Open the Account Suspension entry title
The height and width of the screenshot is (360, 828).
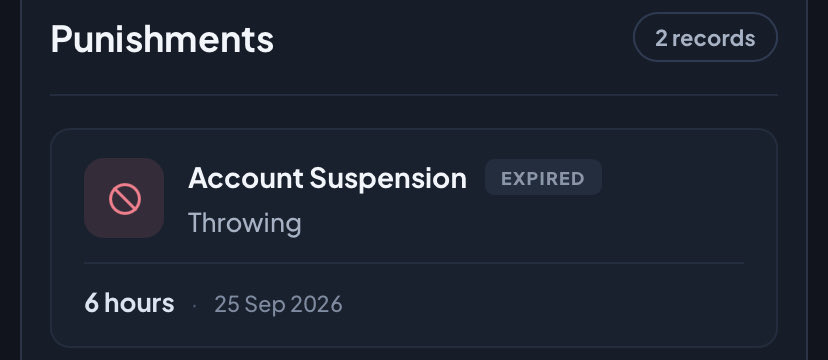[327, 178]
